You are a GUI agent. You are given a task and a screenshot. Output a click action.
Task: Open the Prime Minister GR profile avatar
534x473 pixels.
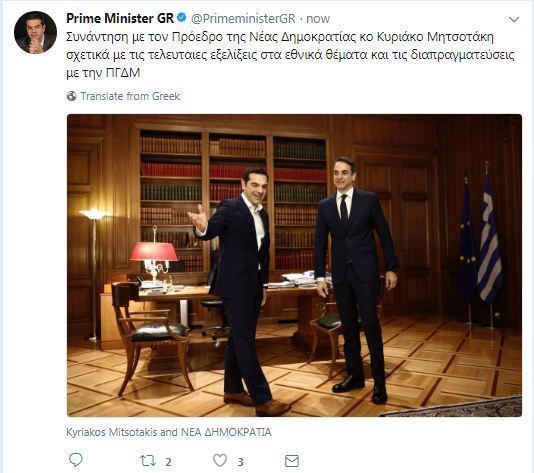tap(35, 33)
